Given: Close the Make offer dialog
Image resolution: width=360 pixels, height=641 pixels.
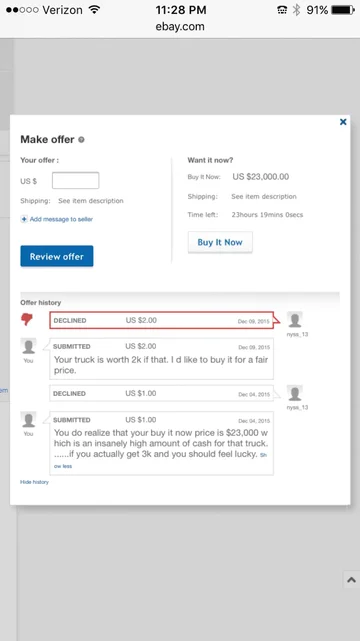Looking at the screenshot, I should coord(343,122).
